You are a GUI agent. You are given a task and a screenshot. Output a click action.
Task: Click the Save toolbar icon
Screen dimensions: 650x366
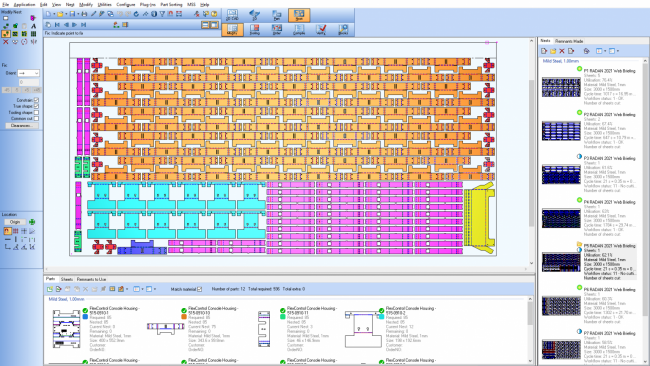pos(73,14)
